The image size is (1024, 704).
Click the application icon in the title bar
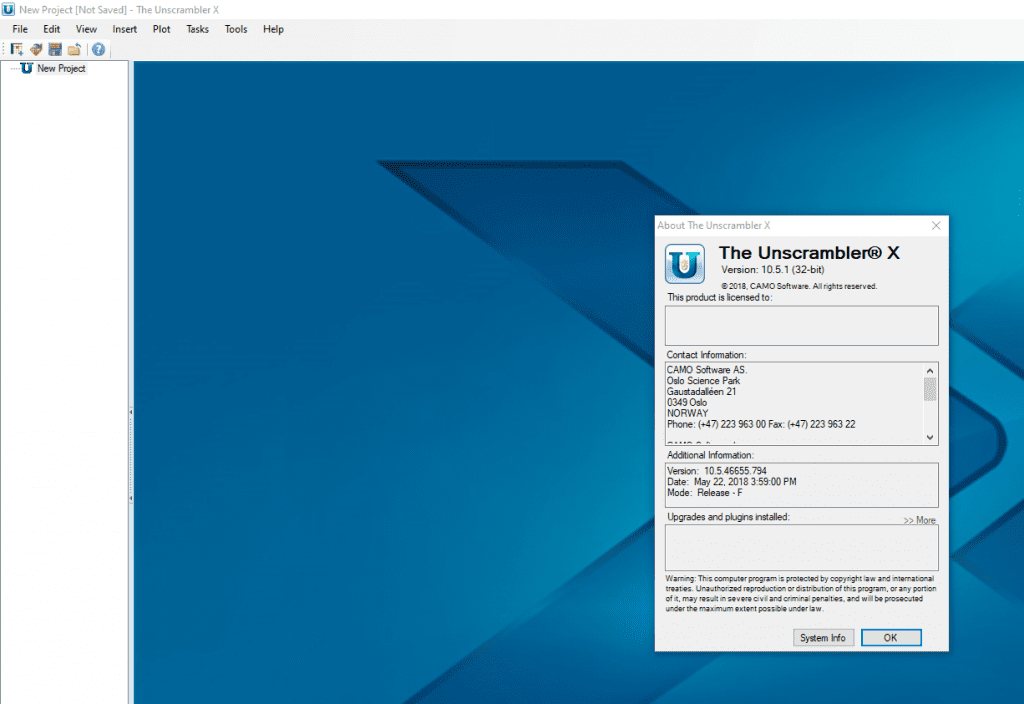(8, 9)
